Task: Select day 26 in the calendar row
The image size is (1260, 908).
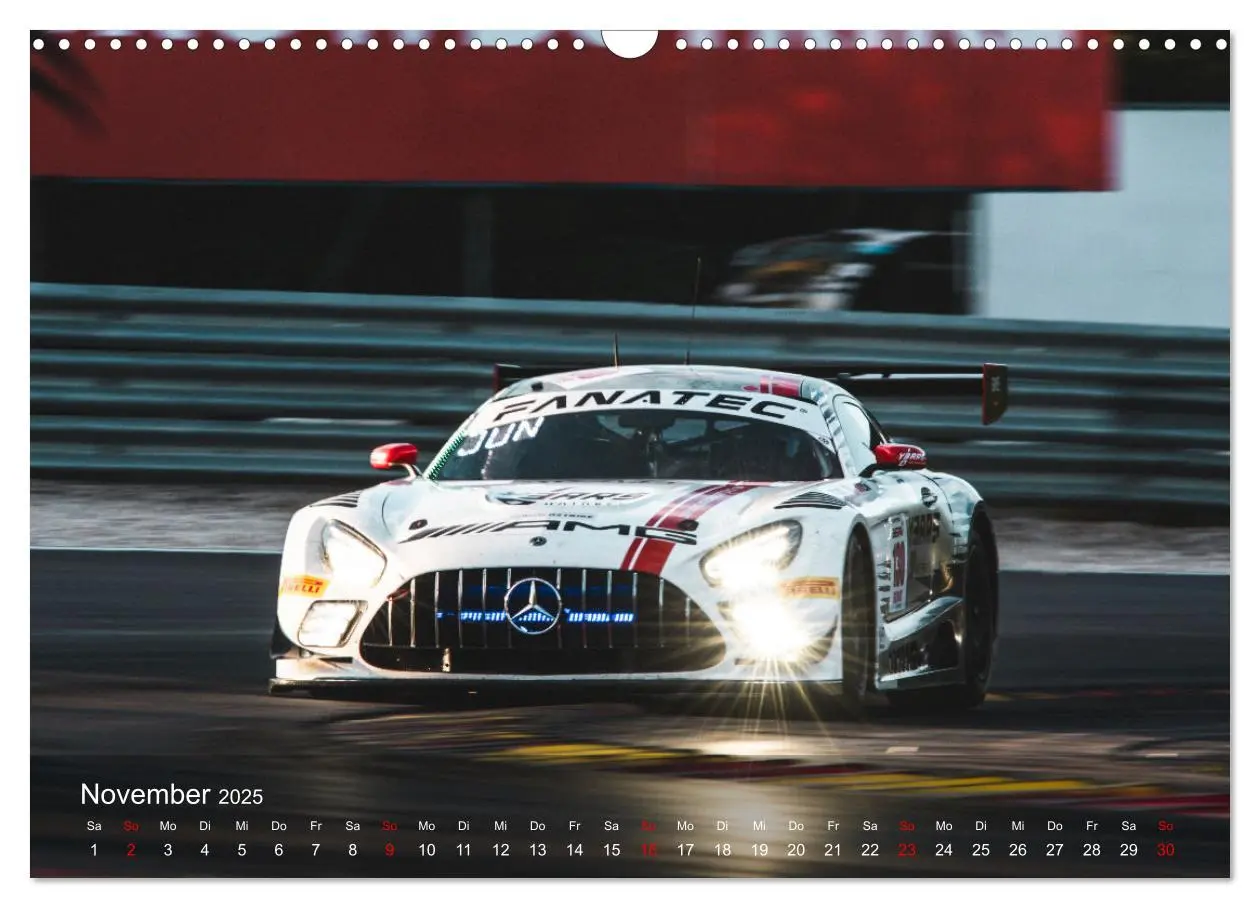Action: 1018,850
